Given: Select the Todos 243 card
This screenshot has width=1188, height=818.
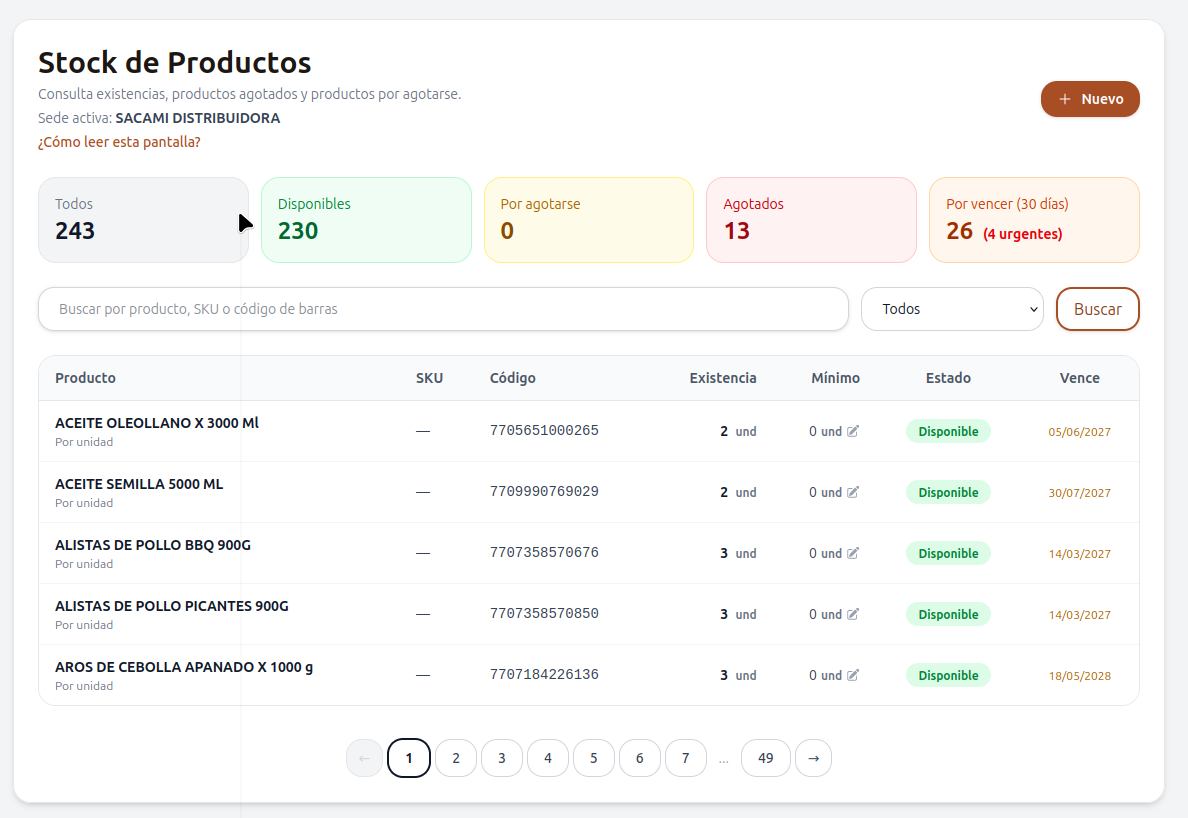Looking at the screenshot, I should click(143, 220).
